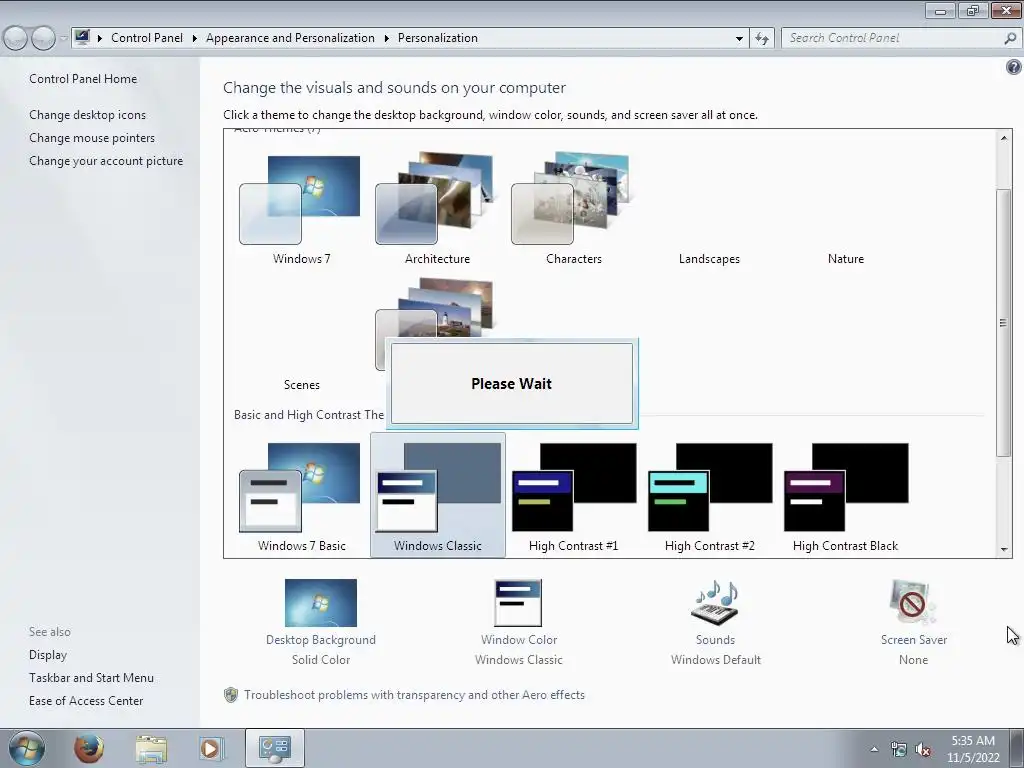Viewport: 1024px width, 768px height.
Task: Launch Firefox from the taskbar
Action: pyautogui.click(x=89, y=748)
